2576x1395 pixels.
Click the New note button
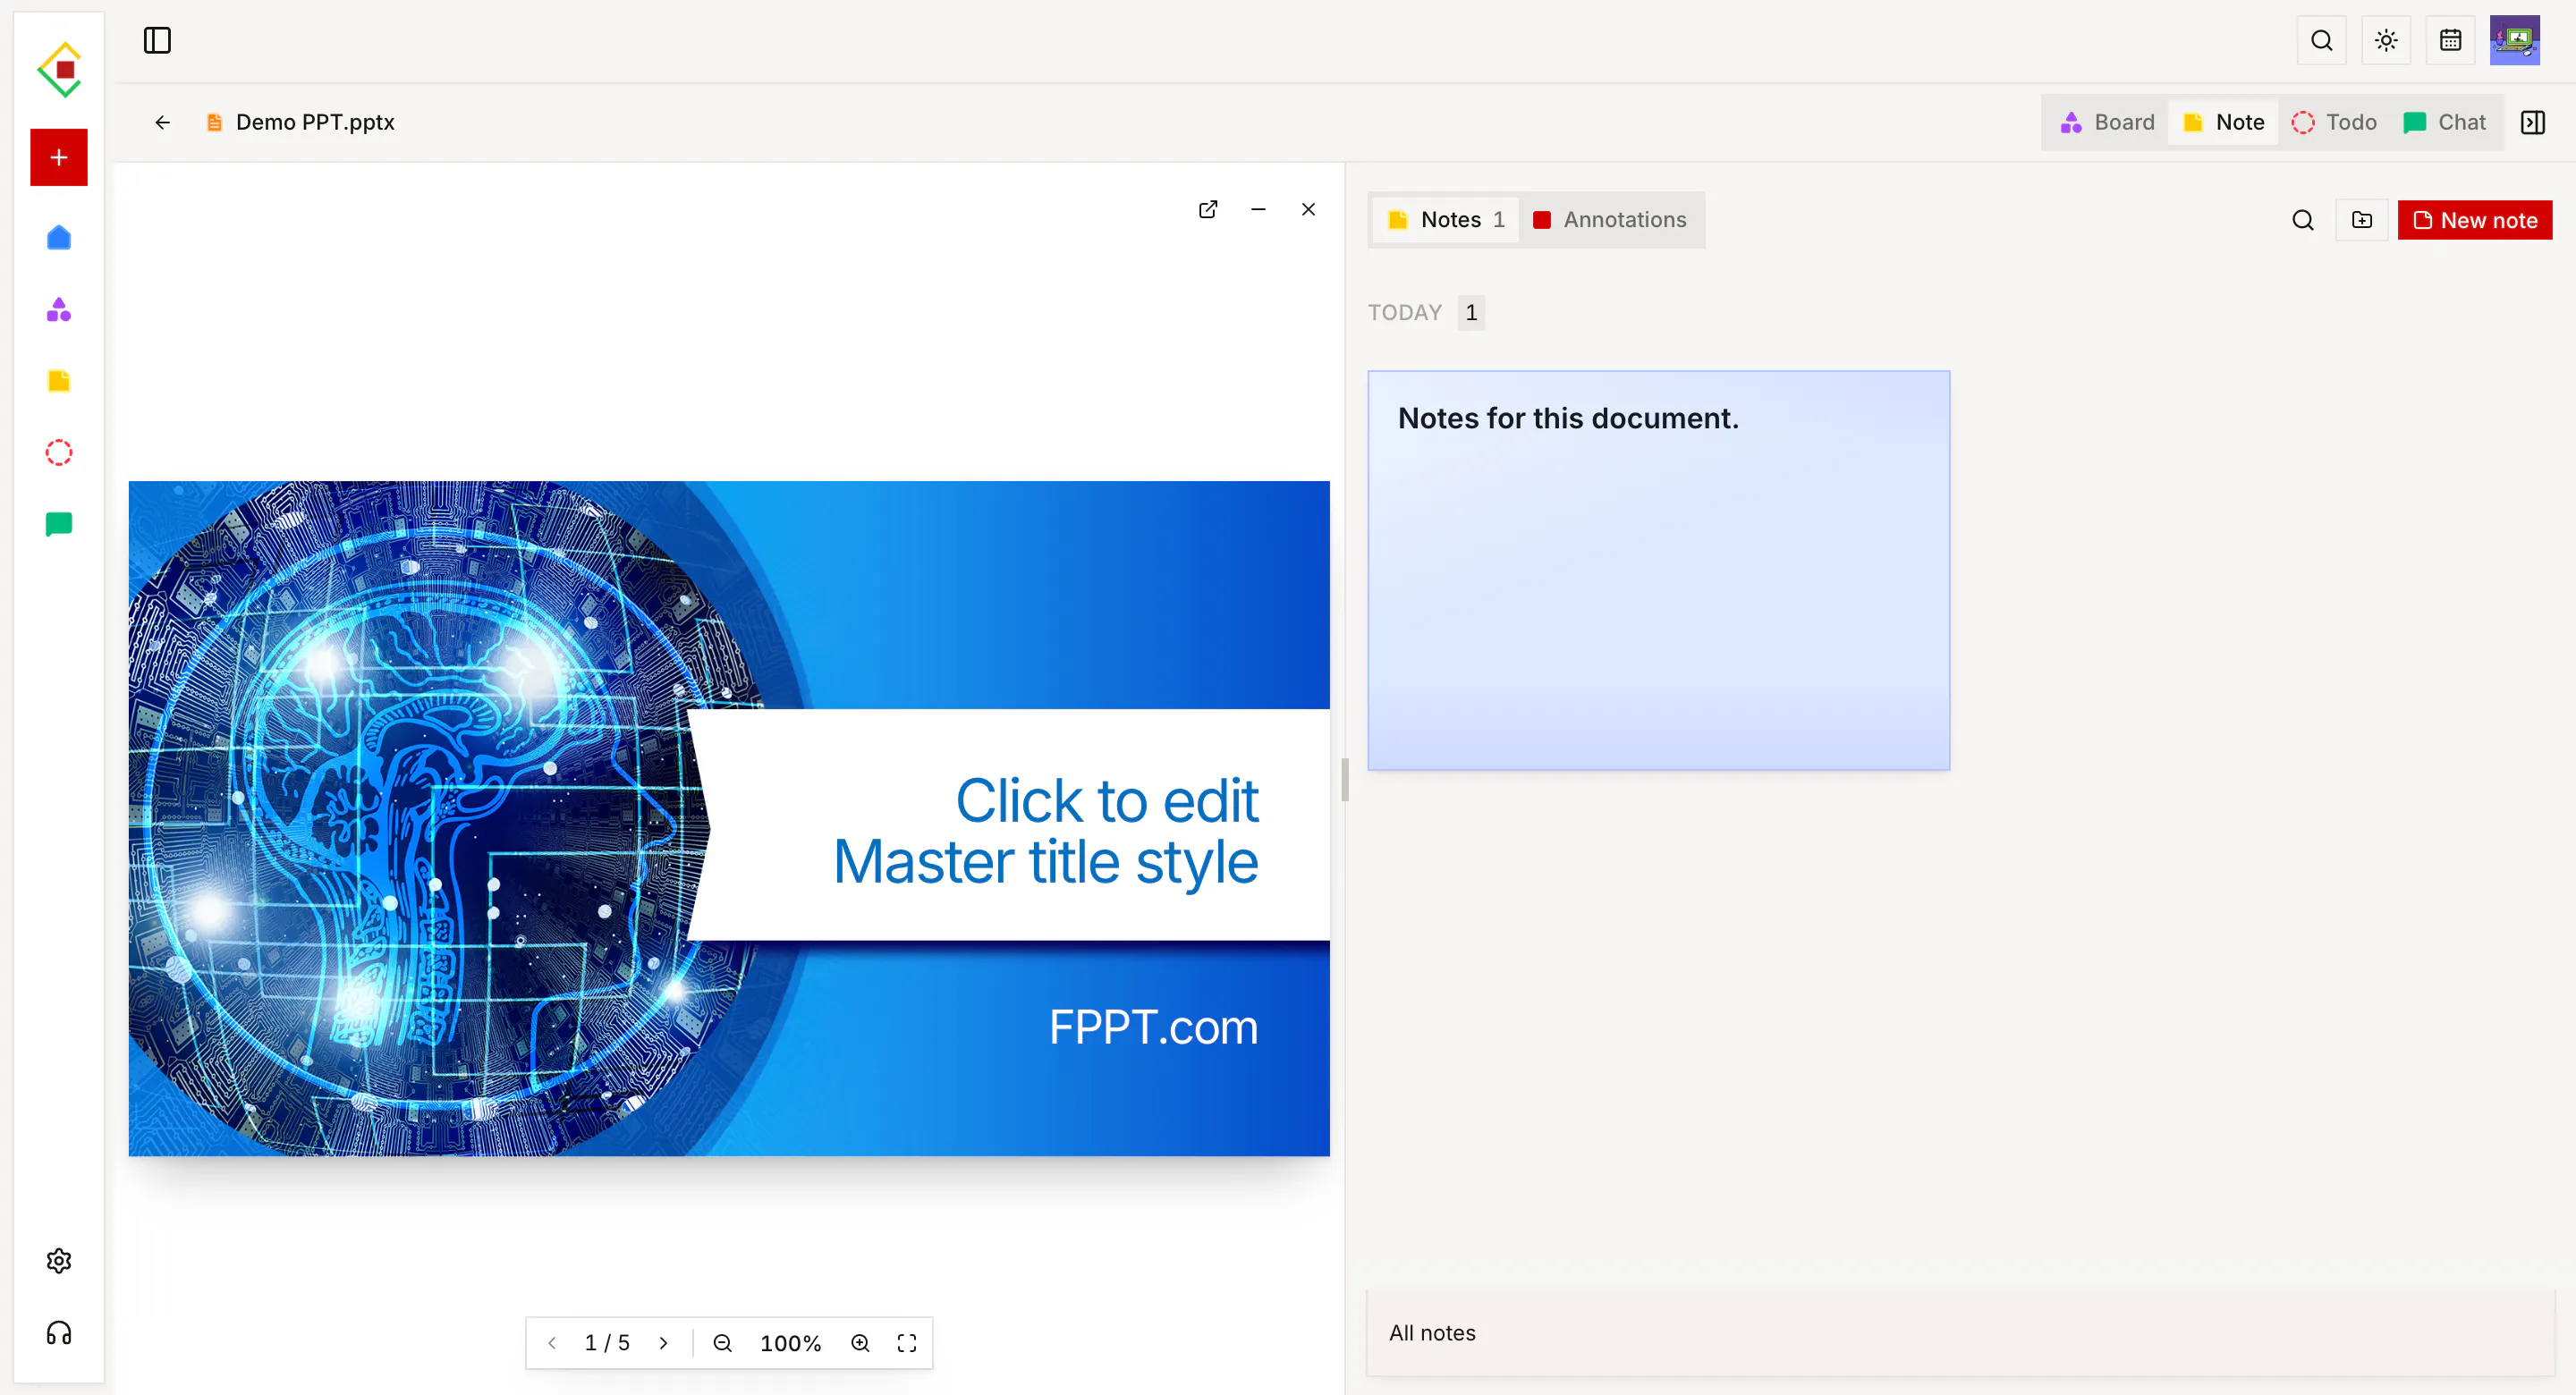(2475, 220)
